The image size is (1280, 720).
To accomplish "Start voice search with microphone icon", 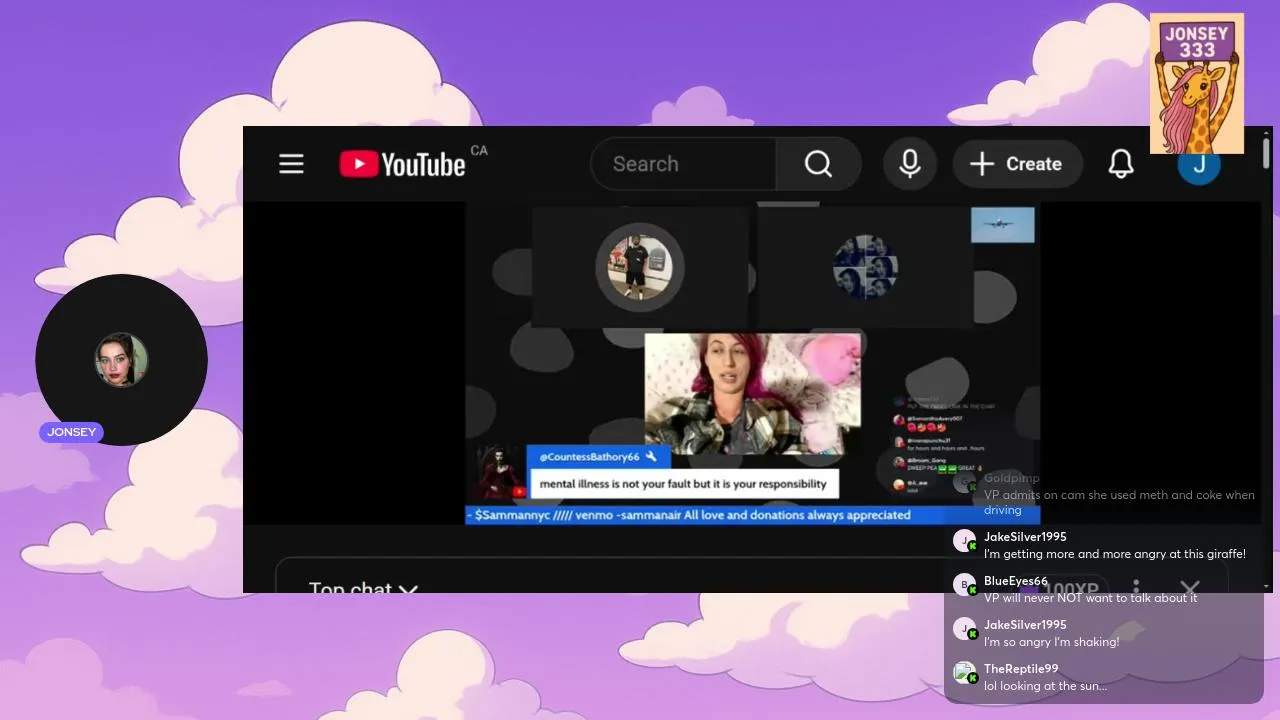I will [910, 164].
